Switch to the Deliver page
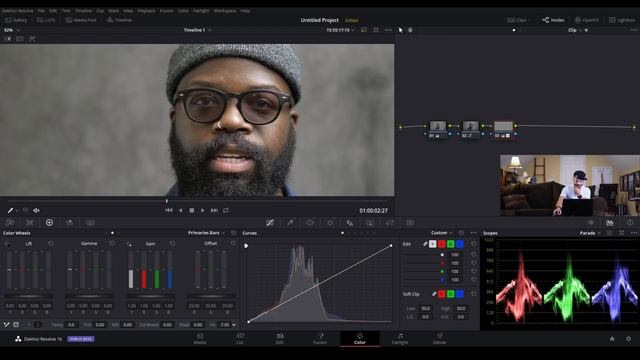Screen dimensions: 640x360 440,339
